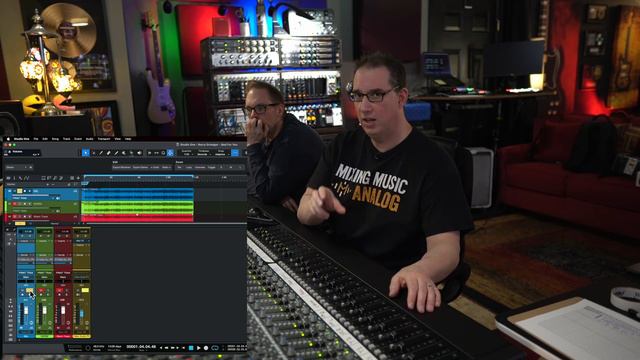Select the blue audio clip in arrangement
This screenshot has height=360, width=640.
click(x=138, y=193)
